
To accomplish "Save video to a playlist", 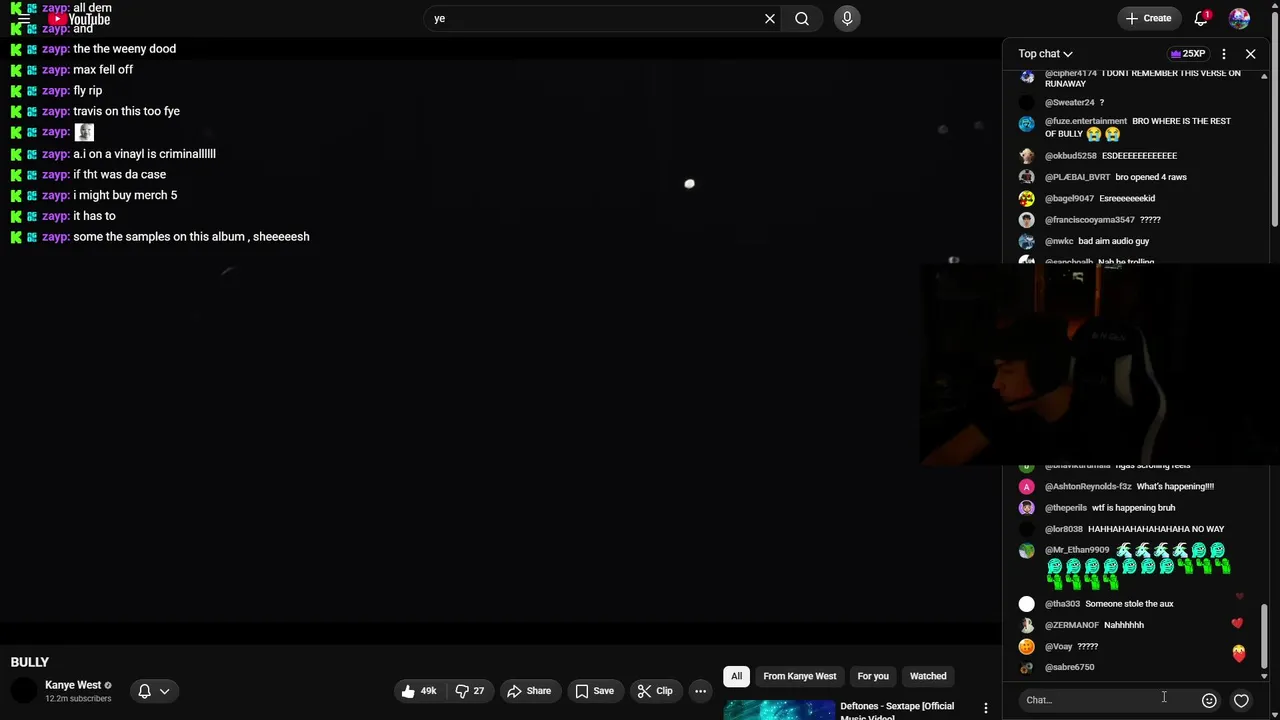I will [x=594, y=691].
